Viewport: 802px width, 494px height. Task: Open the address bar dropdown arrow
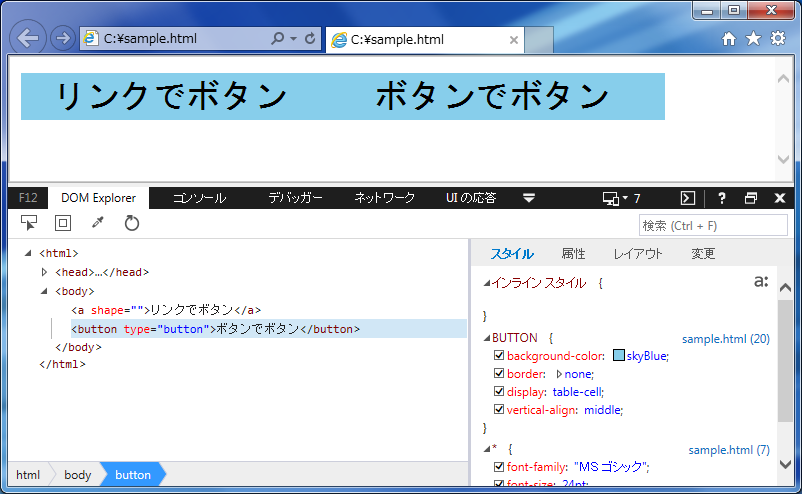point(293,38)
